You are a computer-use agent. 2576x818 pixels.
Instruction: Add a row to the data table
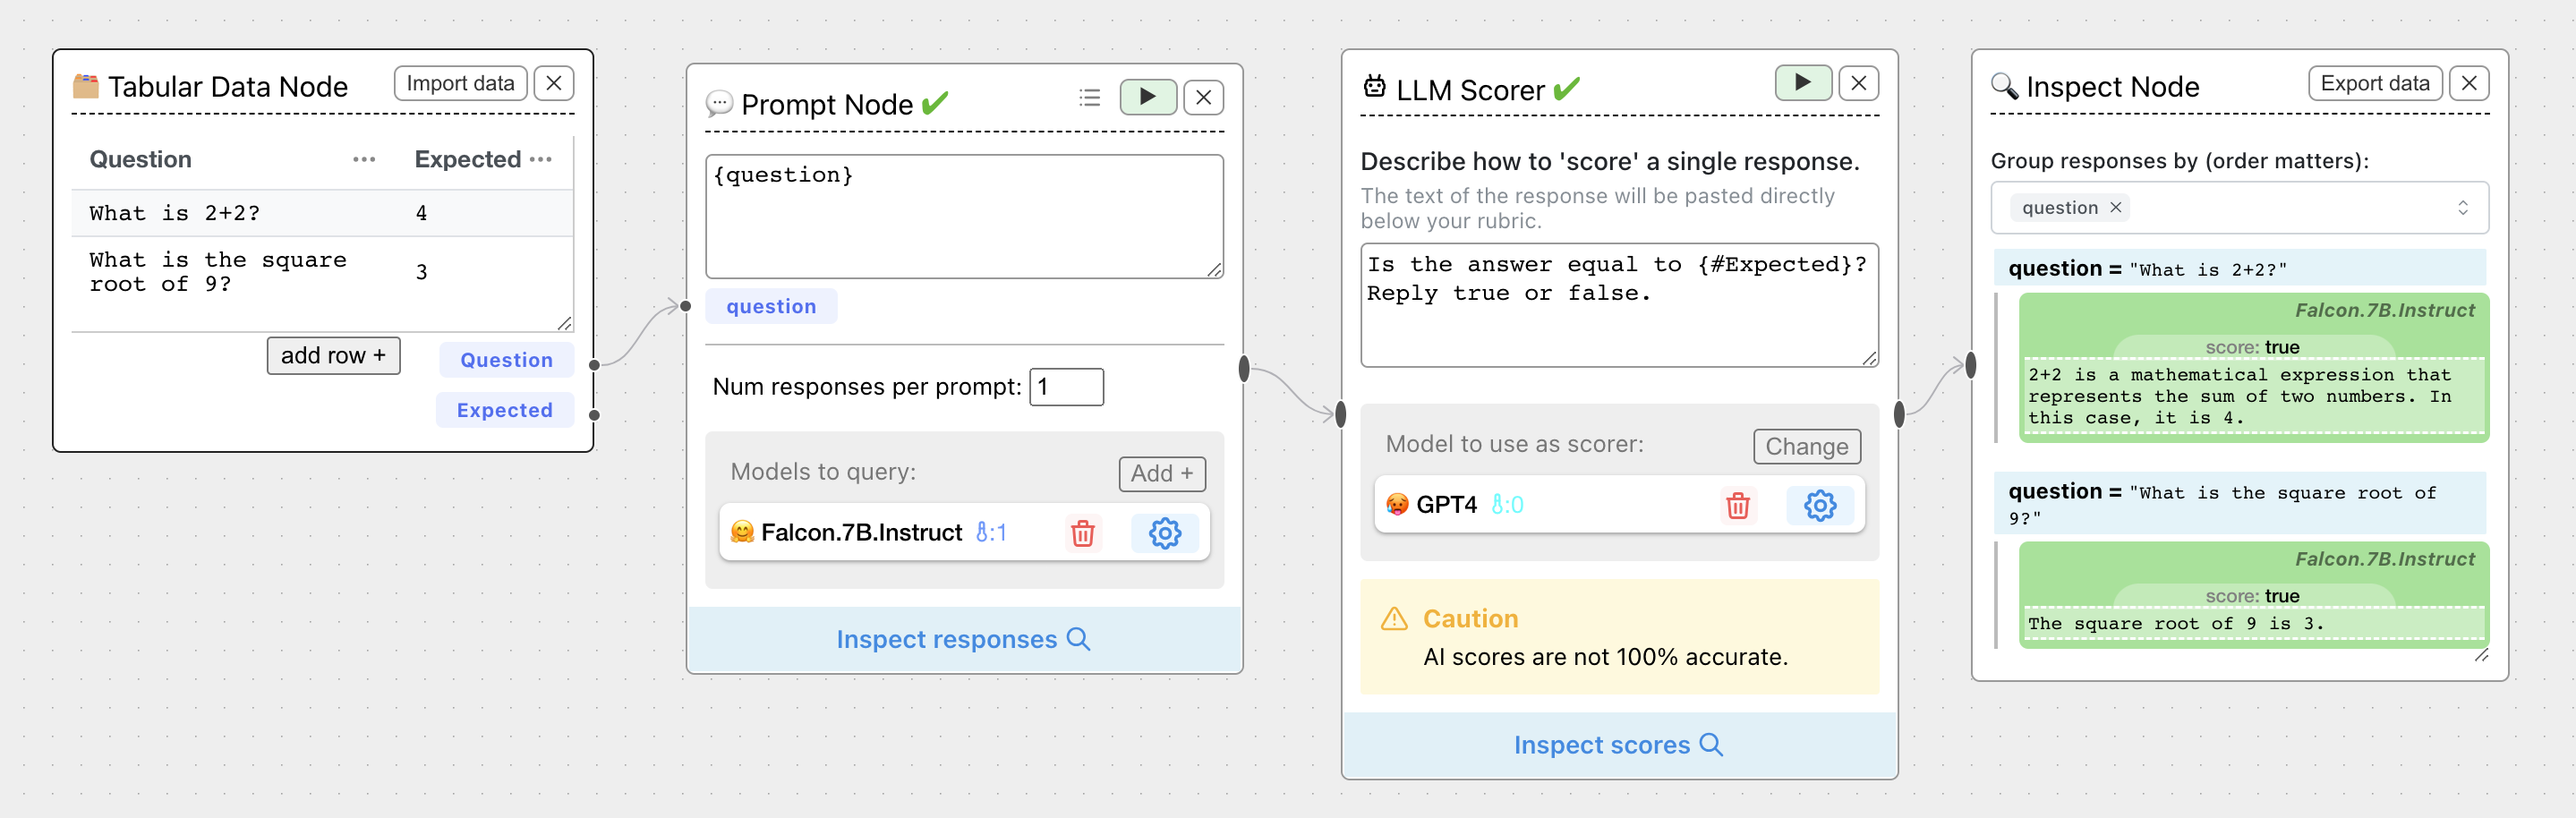[333, 355]
